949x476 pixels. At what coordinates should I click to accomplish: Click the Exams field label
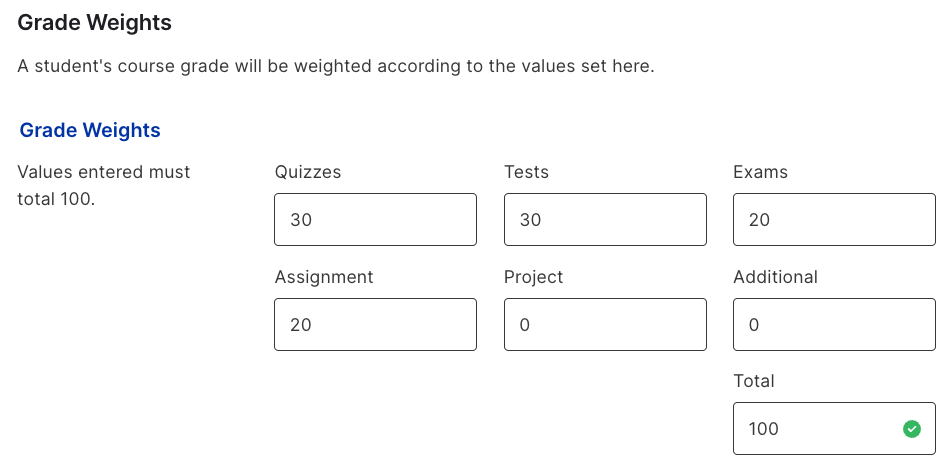tap(760, 172)
